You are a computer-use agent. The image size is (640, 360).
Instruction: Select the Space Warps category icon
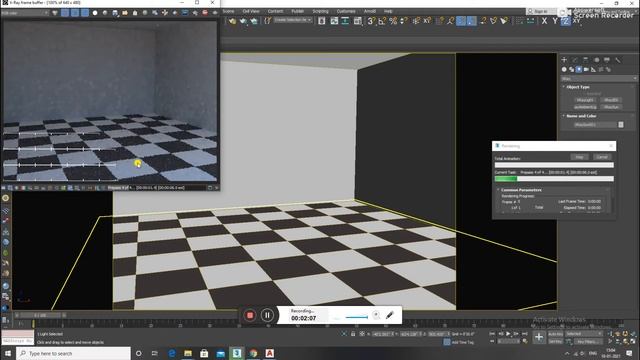pos(601,69)
